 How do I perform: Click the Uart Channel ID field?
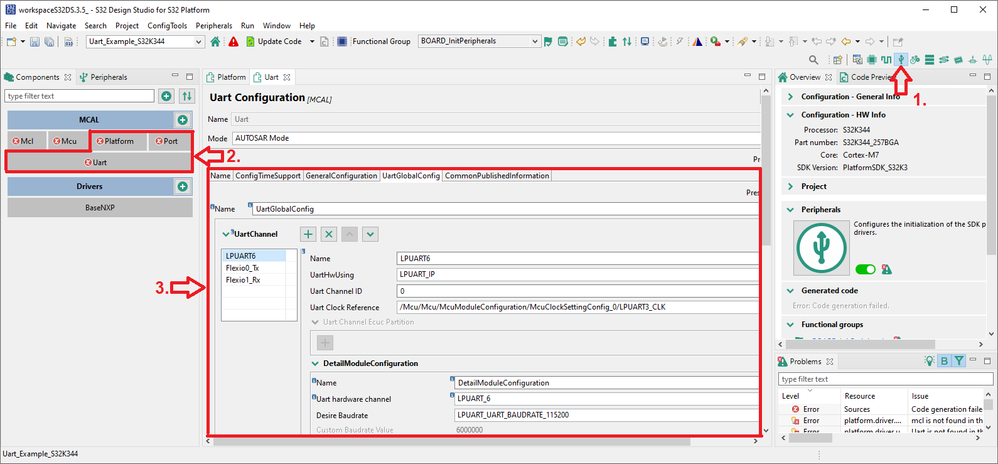[x=578, y=291]
